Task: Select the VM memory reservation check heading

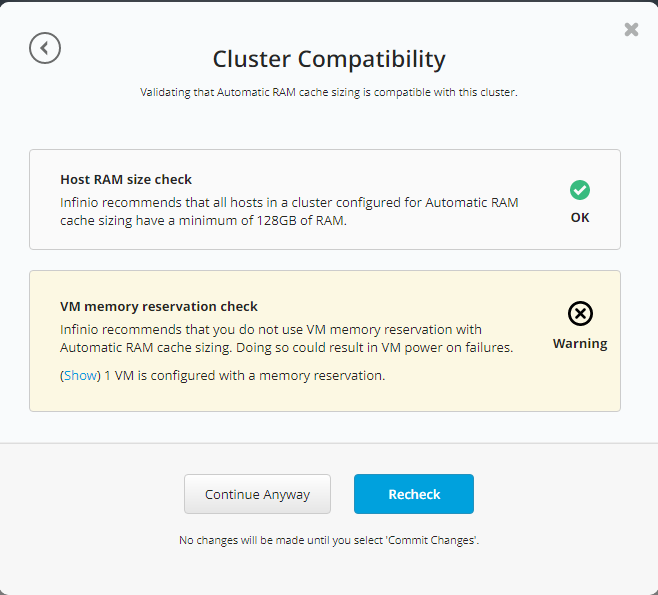Action: click(159, 306)
